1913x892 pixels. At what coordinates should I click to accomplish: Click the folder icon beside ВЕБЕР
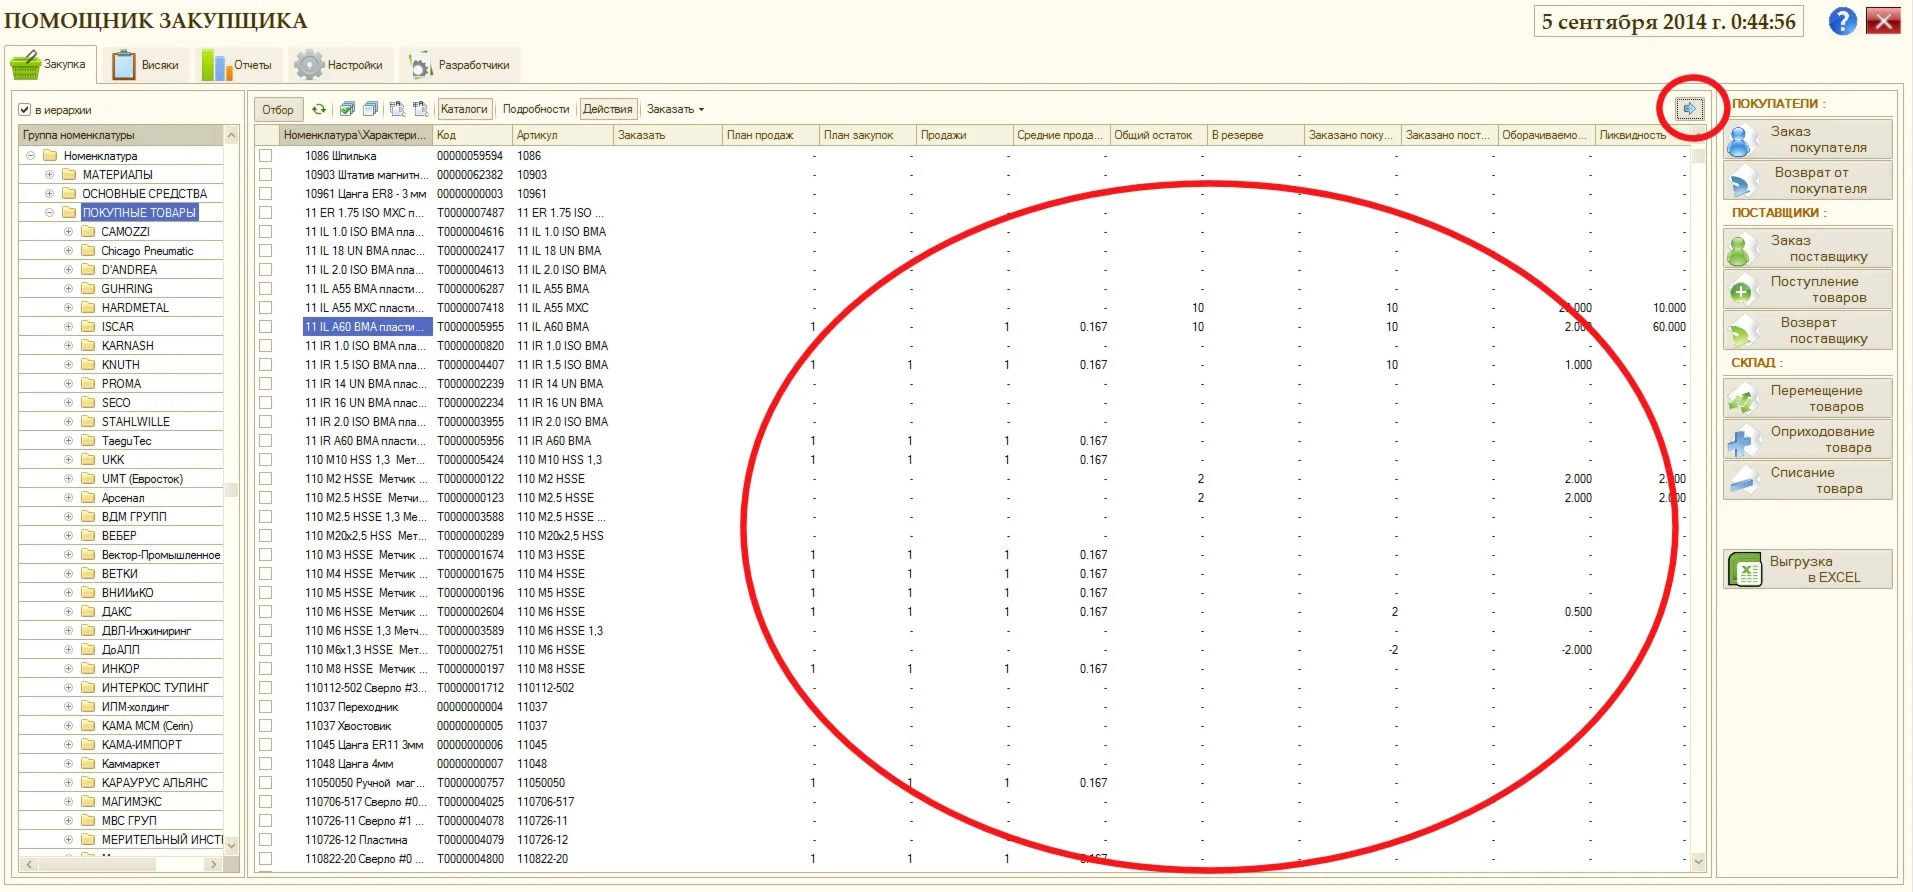(x=88, y=535)
